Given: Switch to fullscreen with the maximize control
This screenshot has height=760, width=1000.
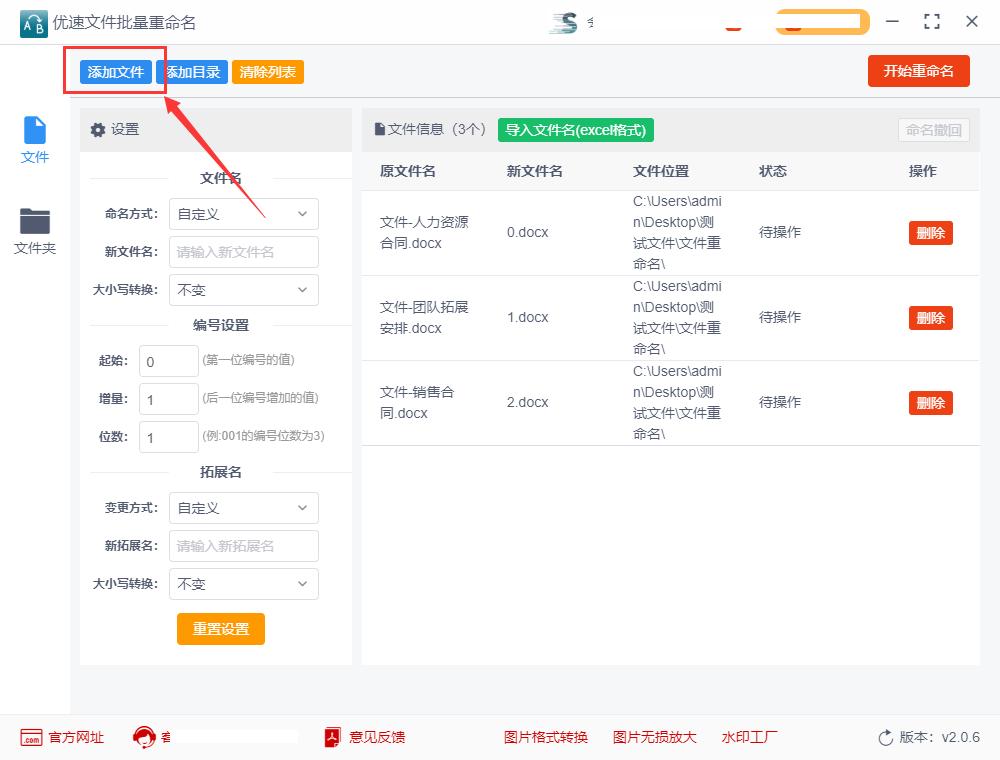Looking at the screenshot, I should click(x=932, y=20).
